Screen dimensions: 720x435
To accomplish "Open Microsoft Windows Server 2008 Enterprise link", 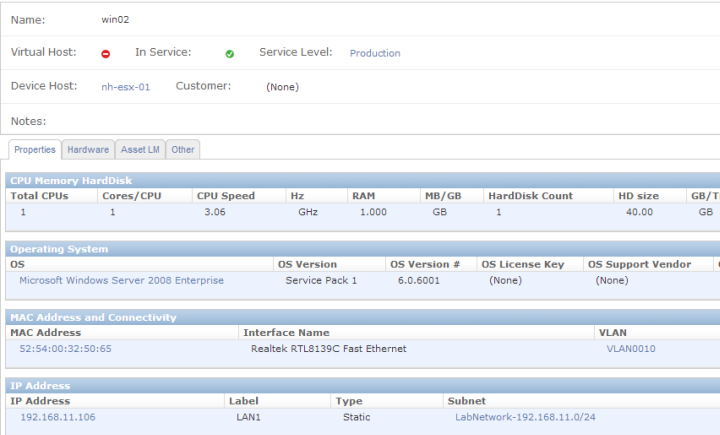I will tap(122, 280).
